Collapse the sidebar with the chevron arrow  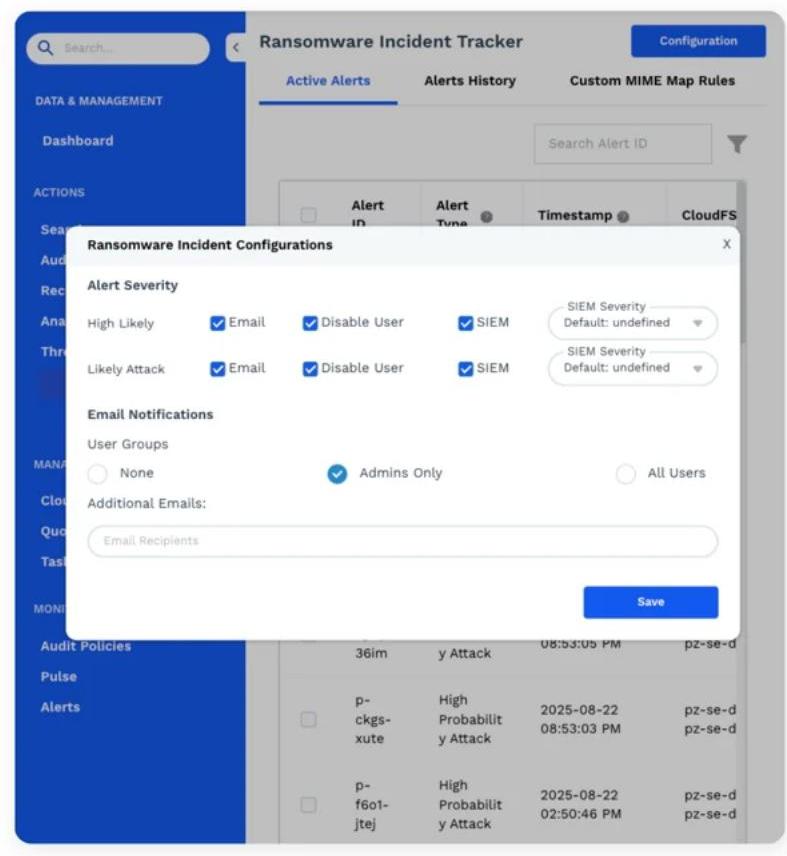pos(236,47)
